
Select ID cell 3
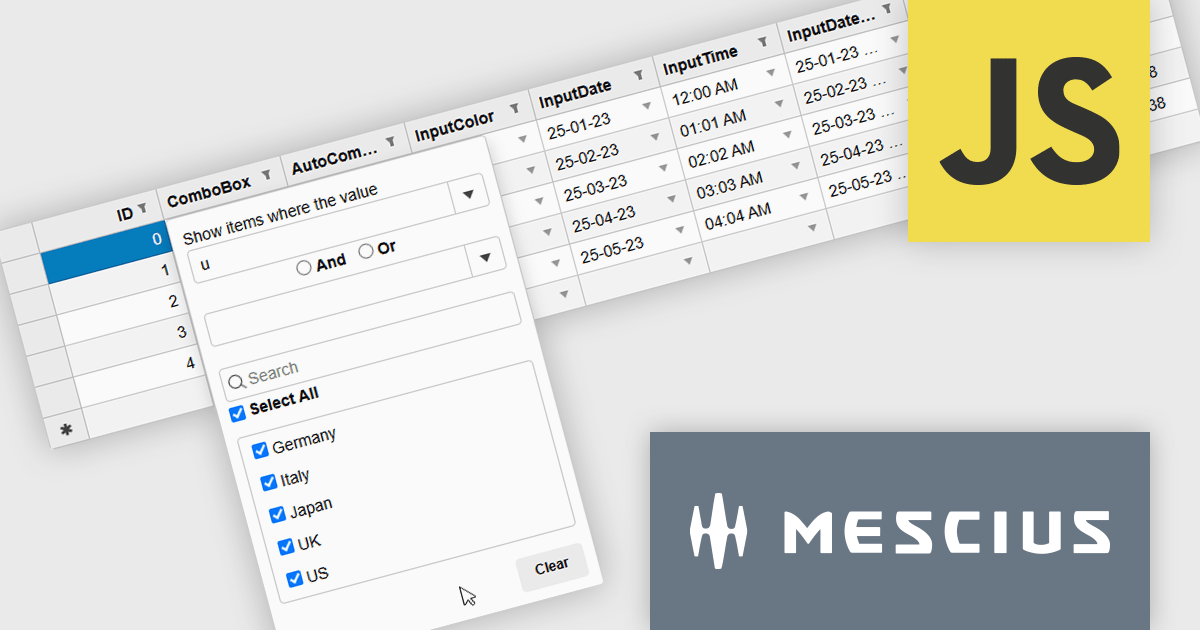click(x=132, y=345)
